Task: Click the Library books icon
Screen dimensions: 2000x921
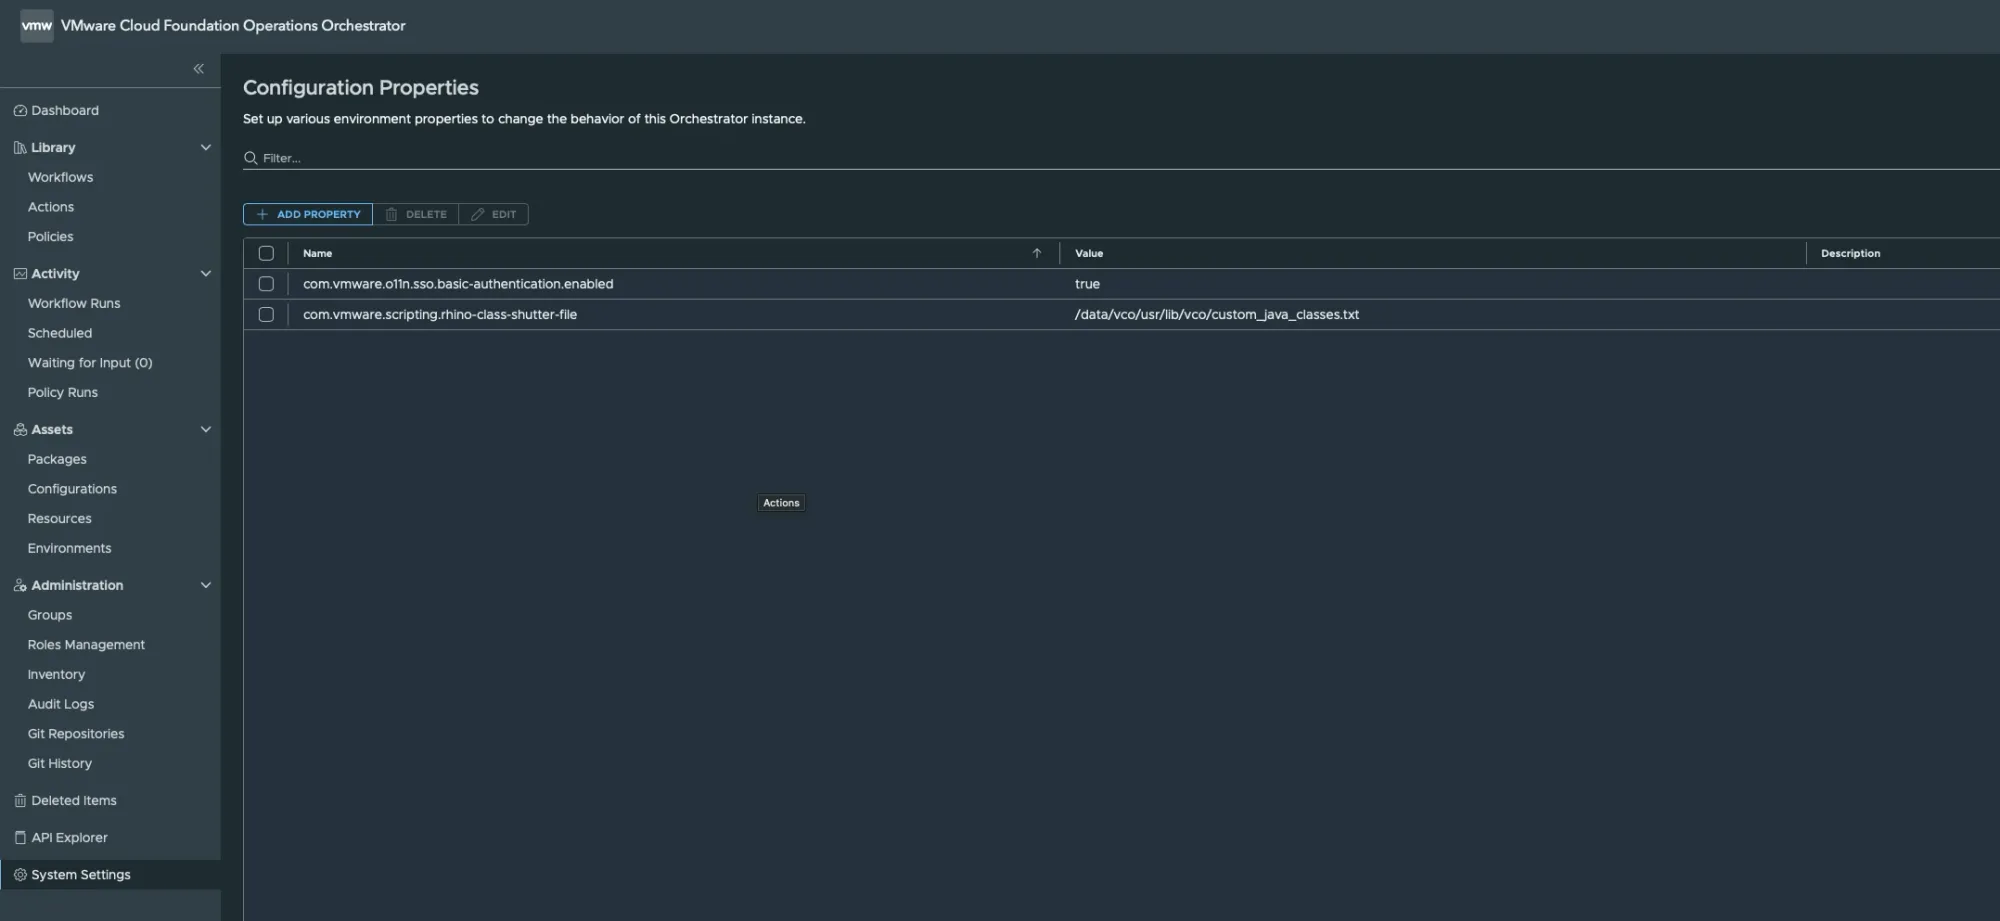Action: pyautogui.click(x=20, y=148)
